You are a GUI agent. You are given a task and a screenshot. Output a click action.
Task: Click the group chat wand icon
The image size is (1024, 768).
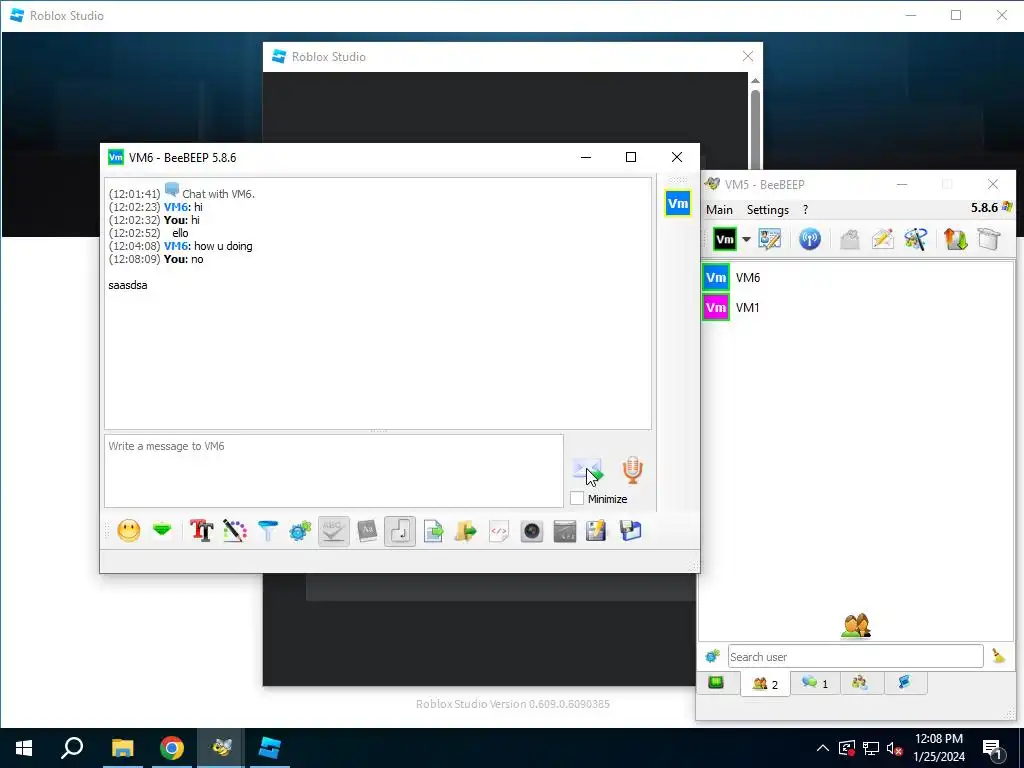[x=916, y=239]
